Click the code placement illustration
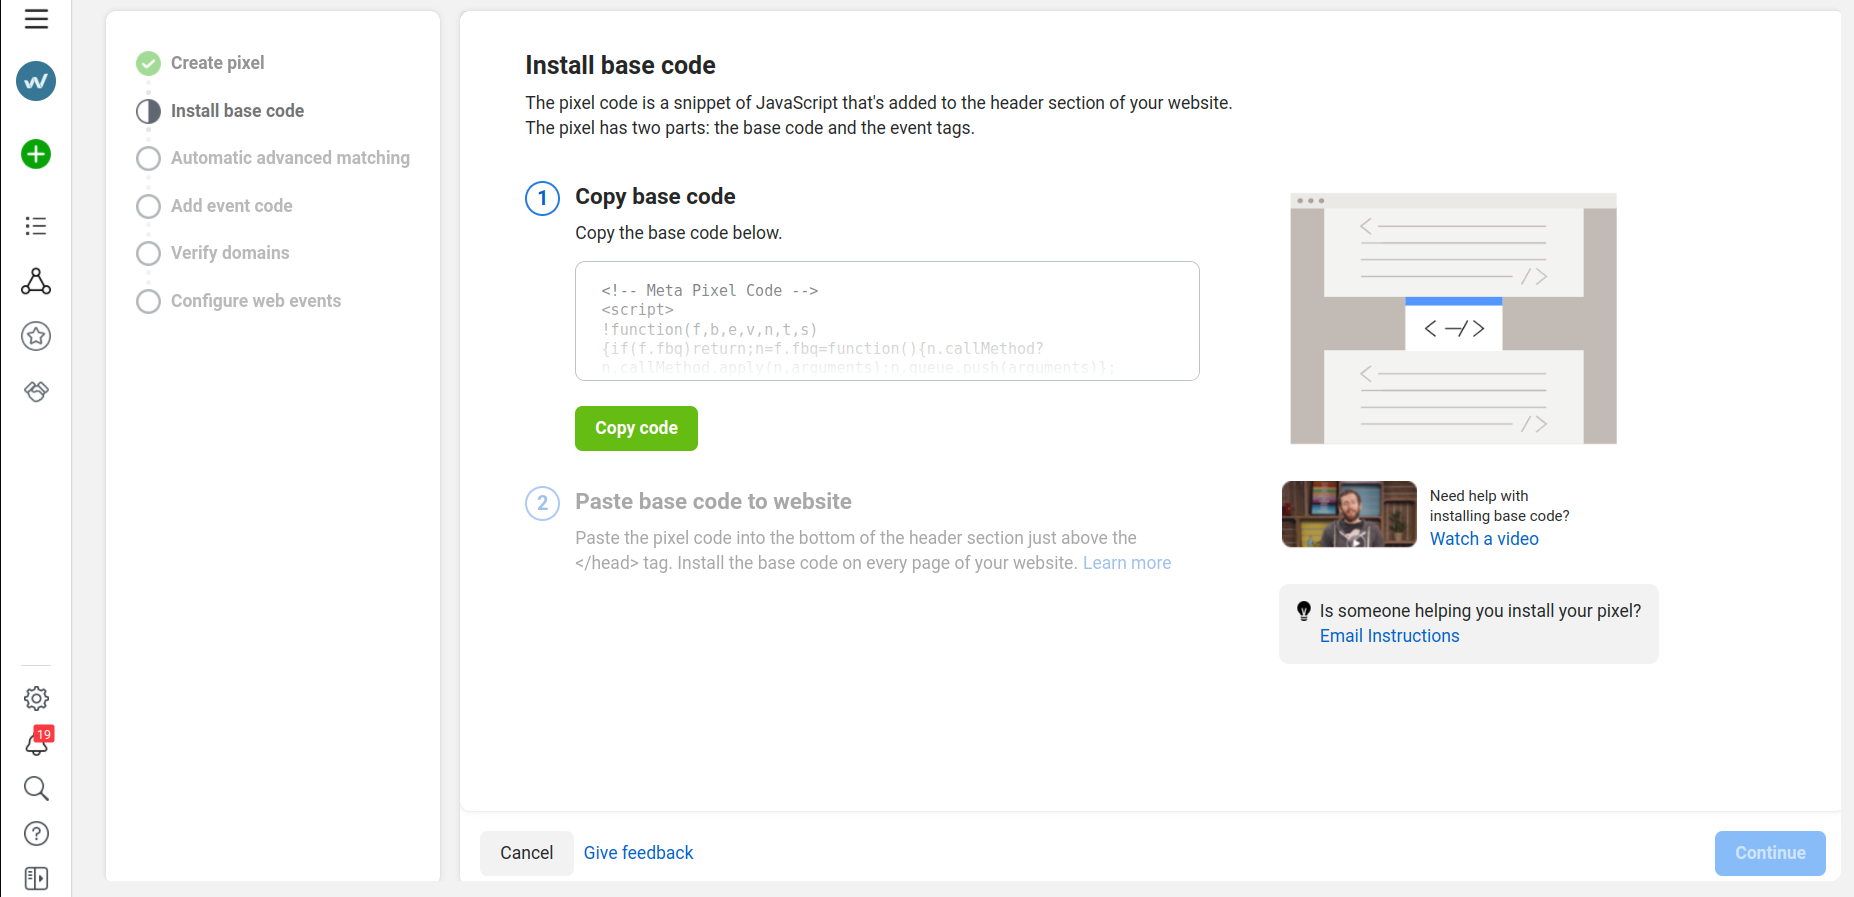Screen dimensions: 1854x897 coord(1453,319)
